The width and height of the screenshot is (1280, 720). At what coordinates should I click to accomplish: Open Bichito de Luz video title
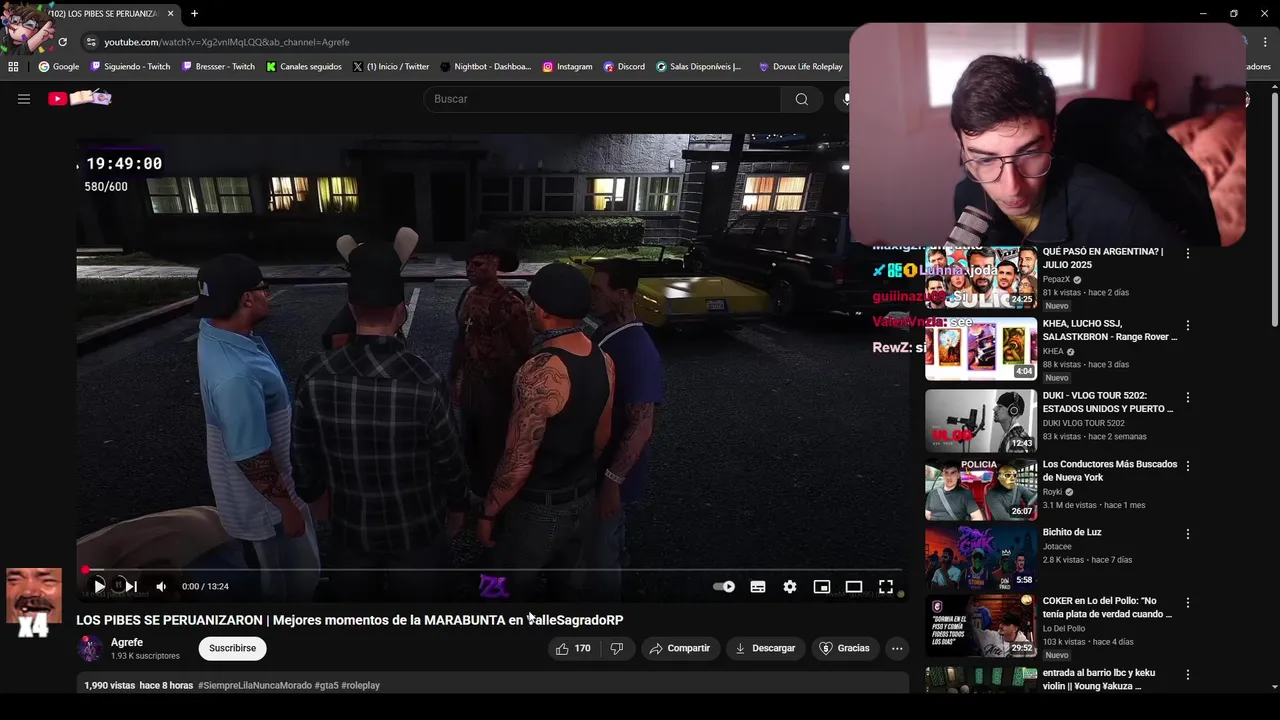coord(1072,532)
